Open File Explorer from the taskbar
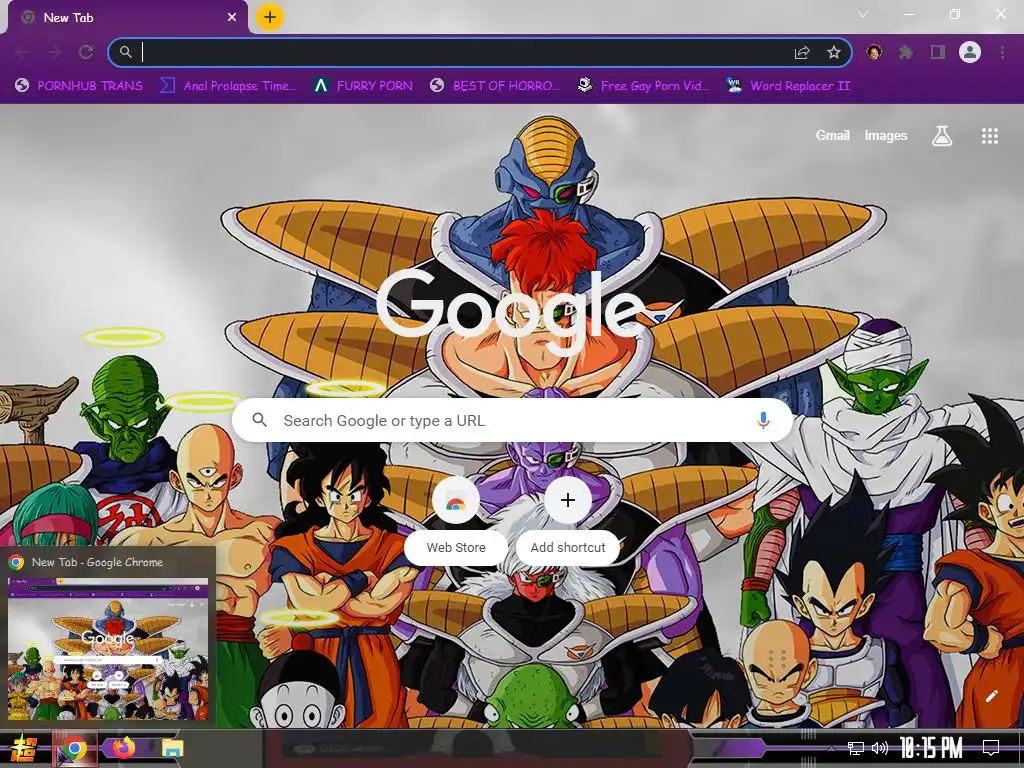 pyautogui.click(x=173, y=748)
